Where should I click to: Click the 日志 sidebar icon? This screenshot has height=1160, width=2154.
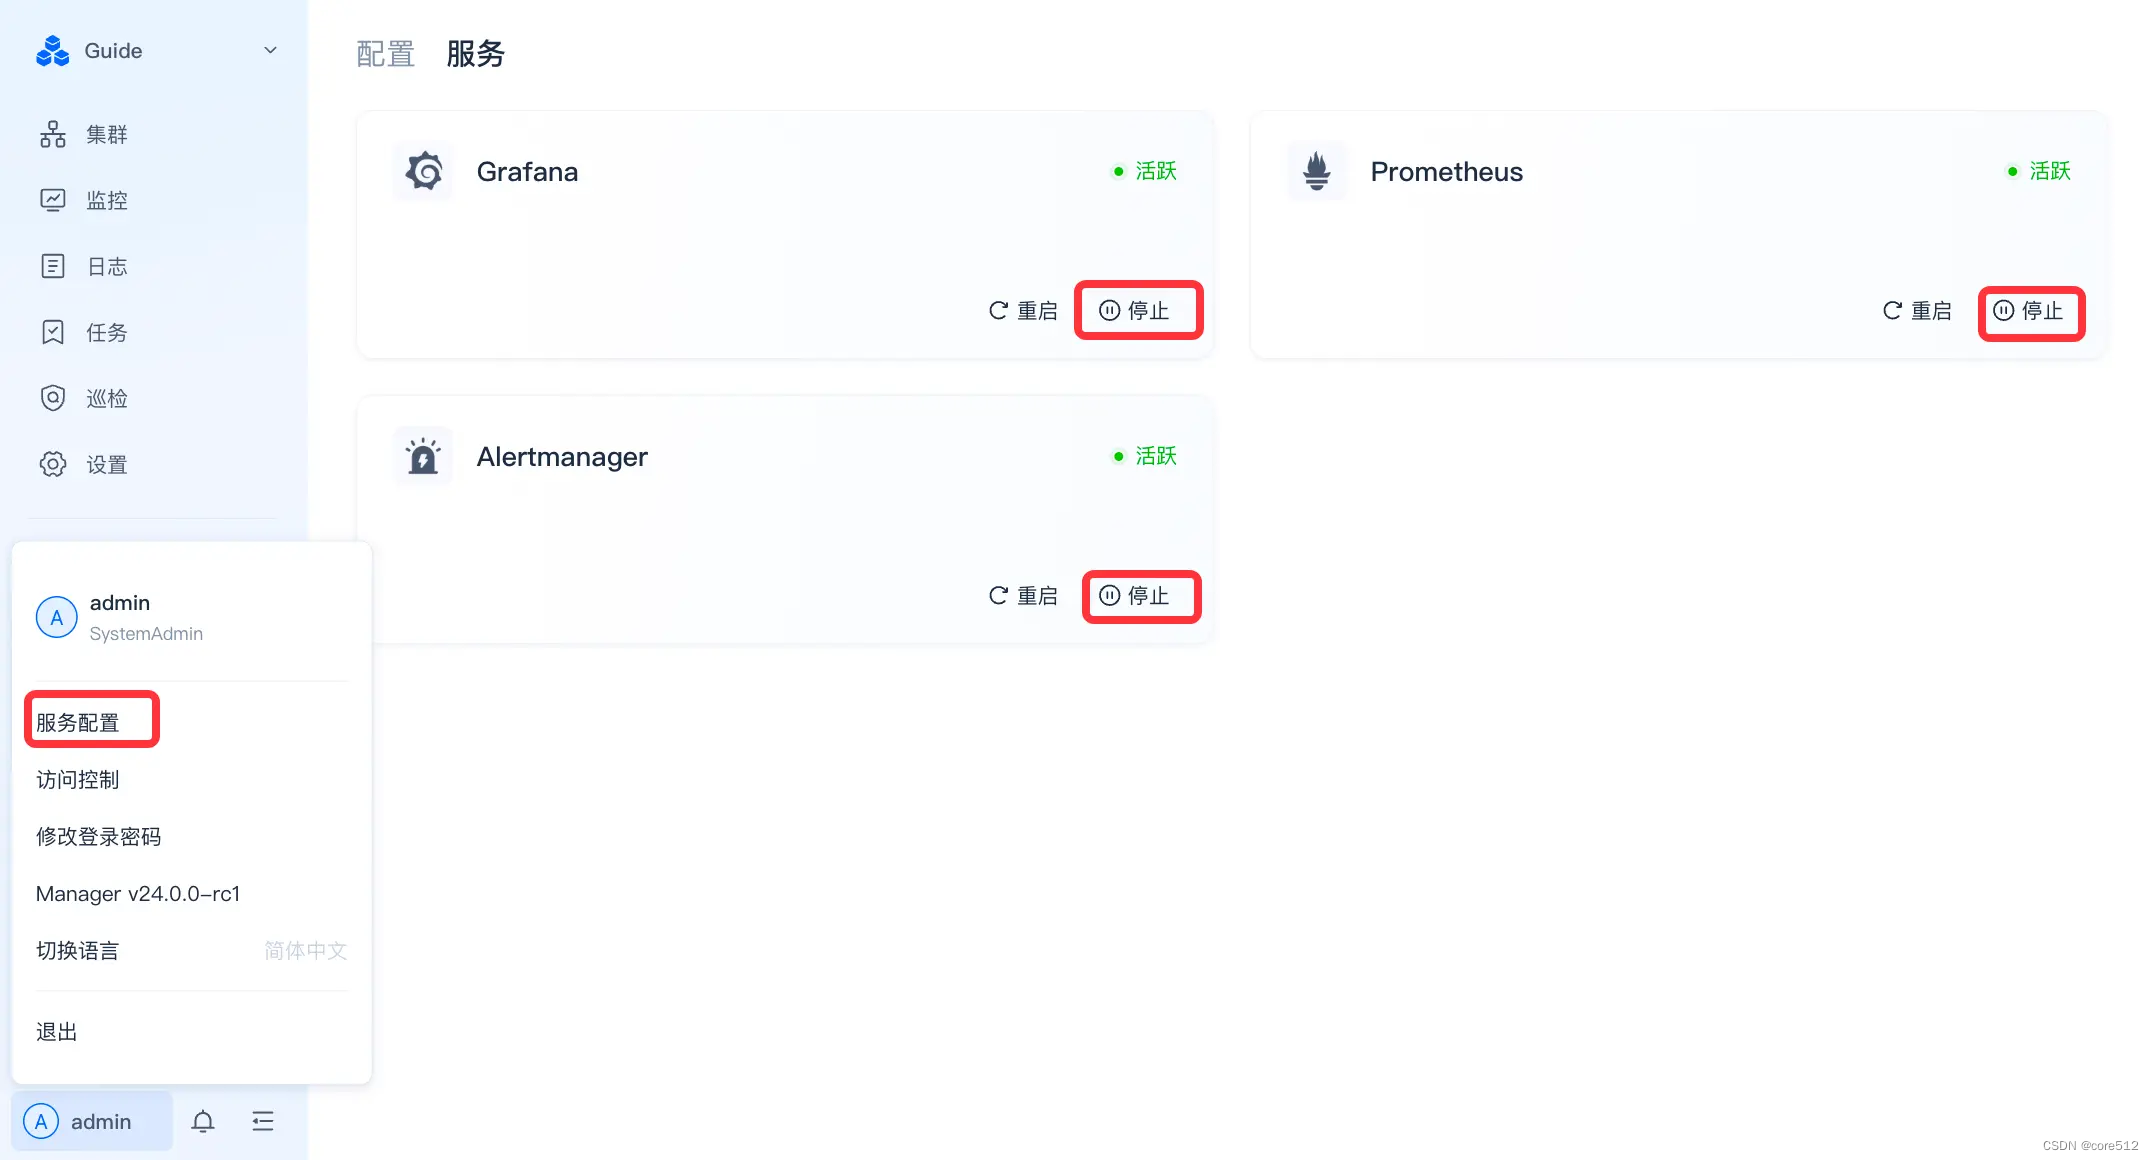[53, 265]
